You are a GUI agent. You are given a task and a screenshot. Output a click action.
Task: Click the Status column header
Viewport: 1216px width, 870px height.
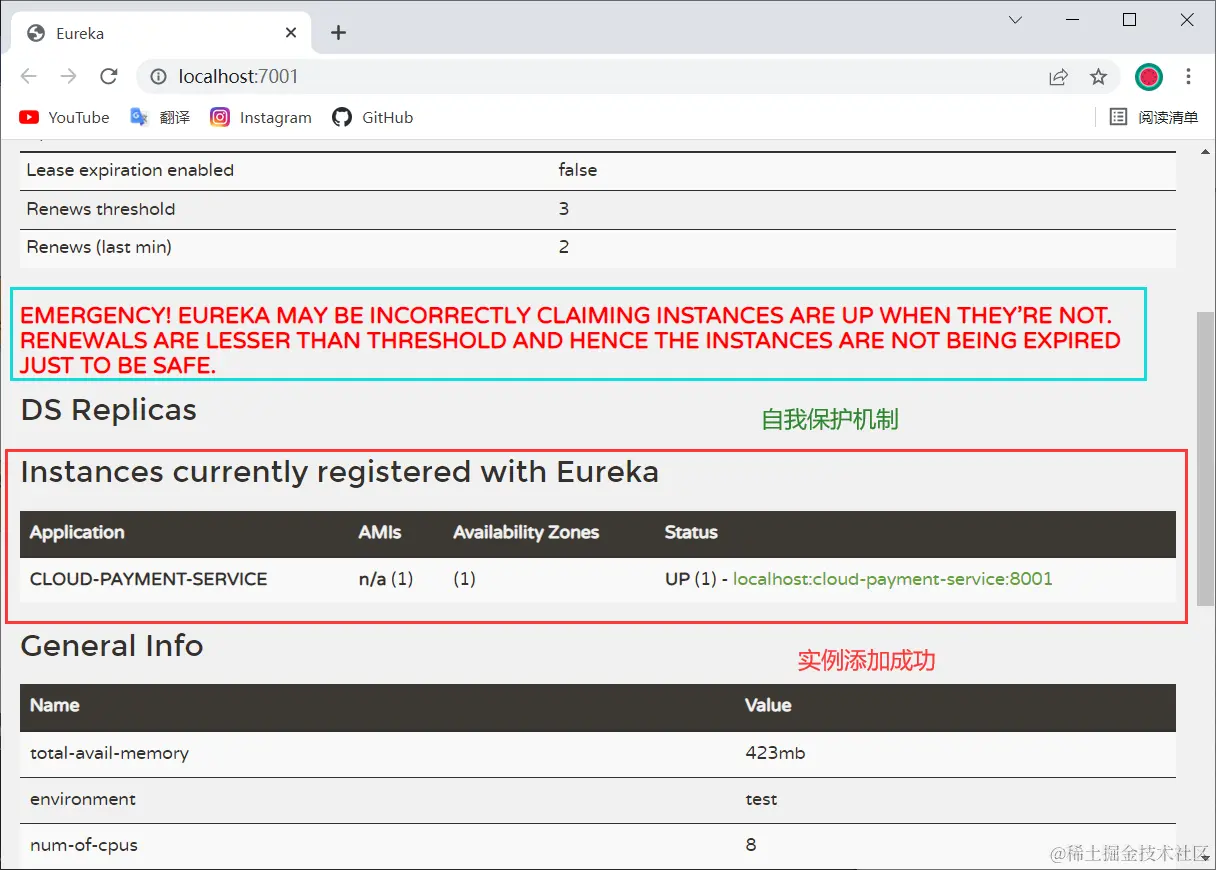coord(691,532)
